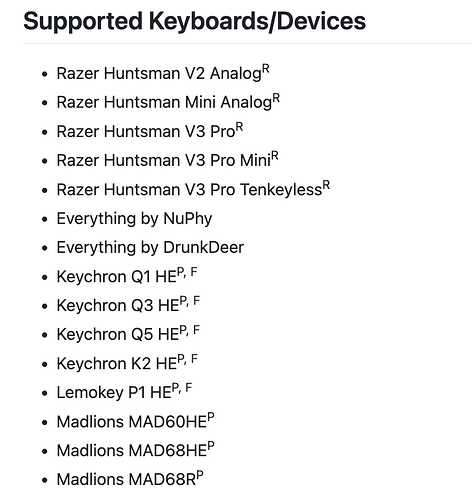Click F superscript after Keychron K2 HE
472x499 pixels.
point(194,360)
